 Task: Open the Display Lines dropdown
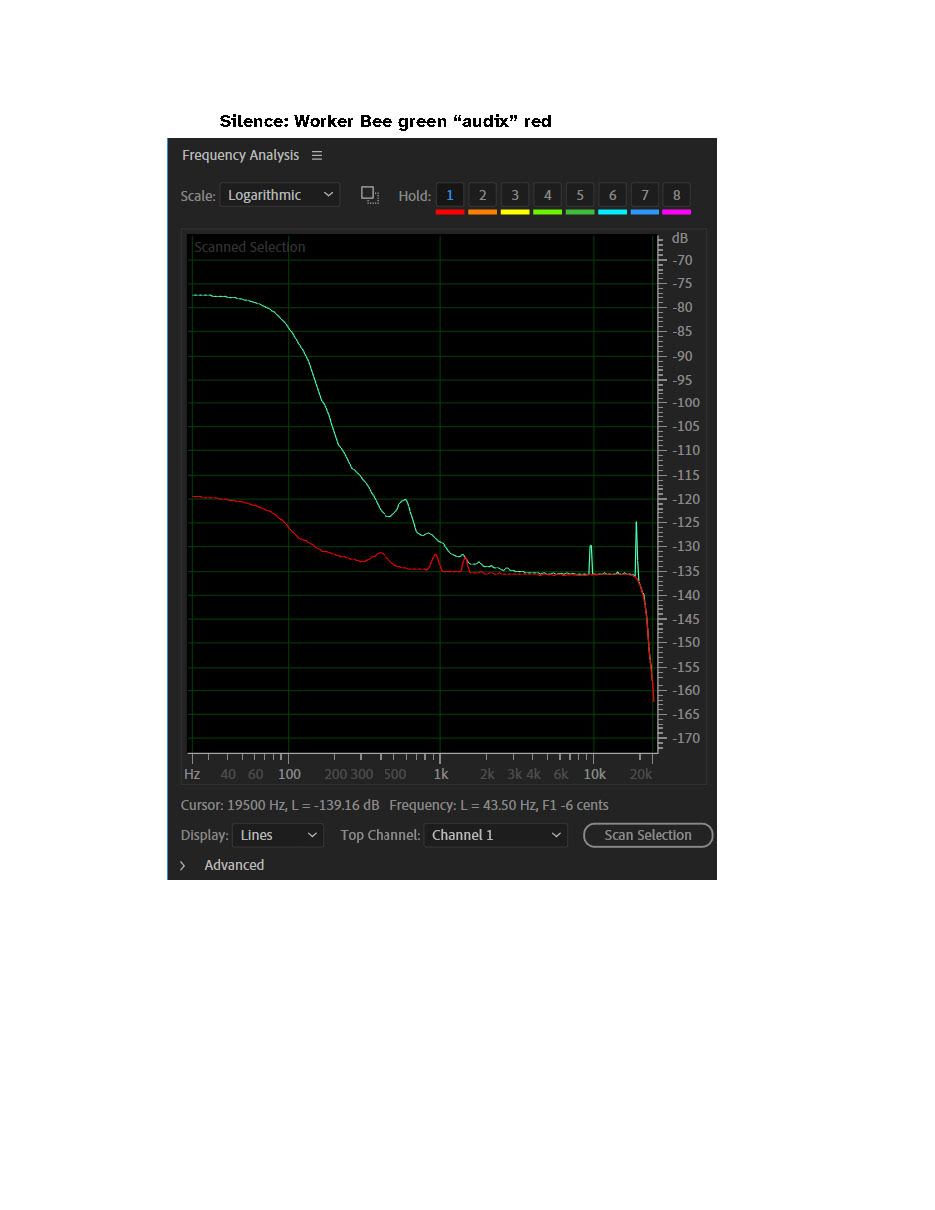pyautogui.click(x=278, y=835)
